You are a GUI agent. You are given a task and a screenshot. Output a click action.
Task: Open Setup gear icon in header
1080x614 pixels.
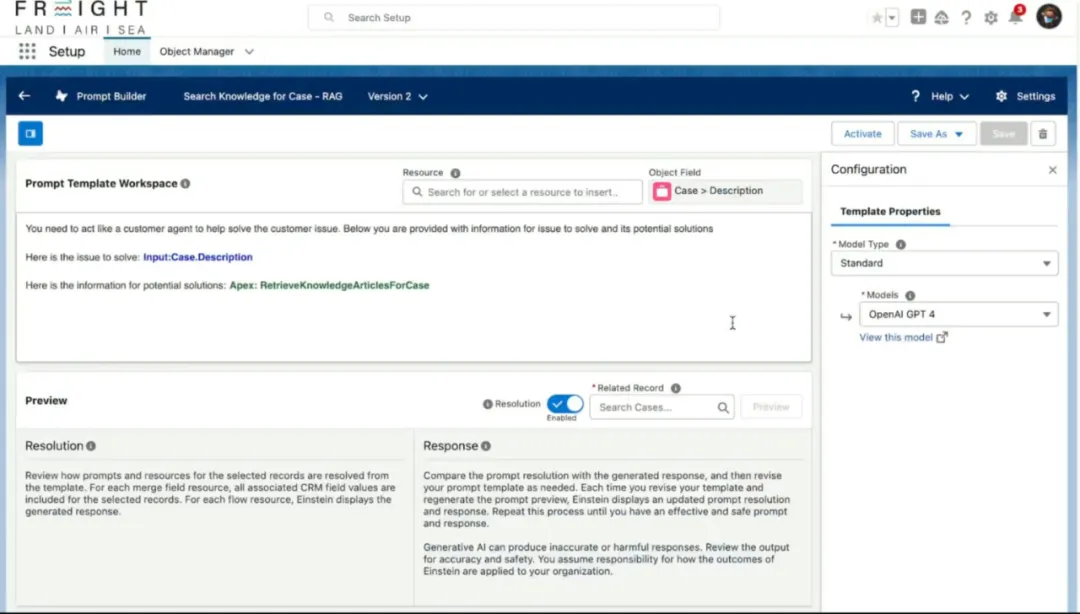(x=989, y=17)
